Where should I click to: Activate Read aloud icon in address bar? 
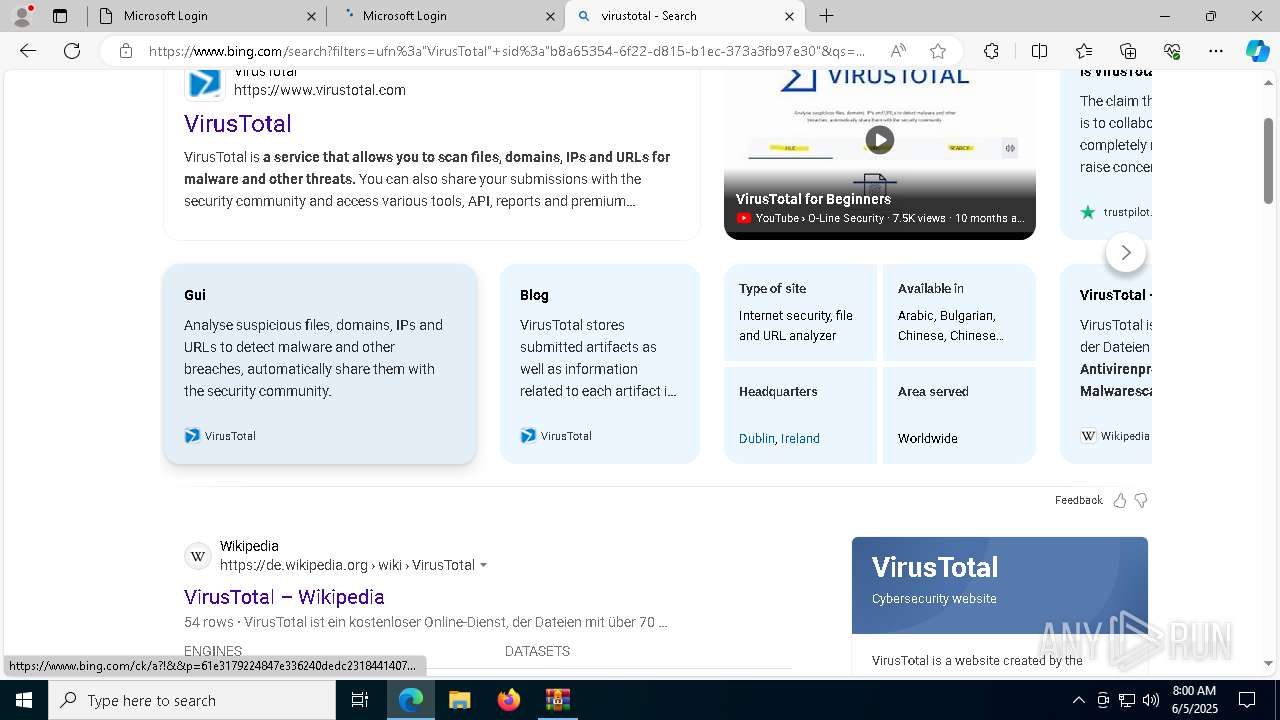pyautogui.click(x=898, y=51)
